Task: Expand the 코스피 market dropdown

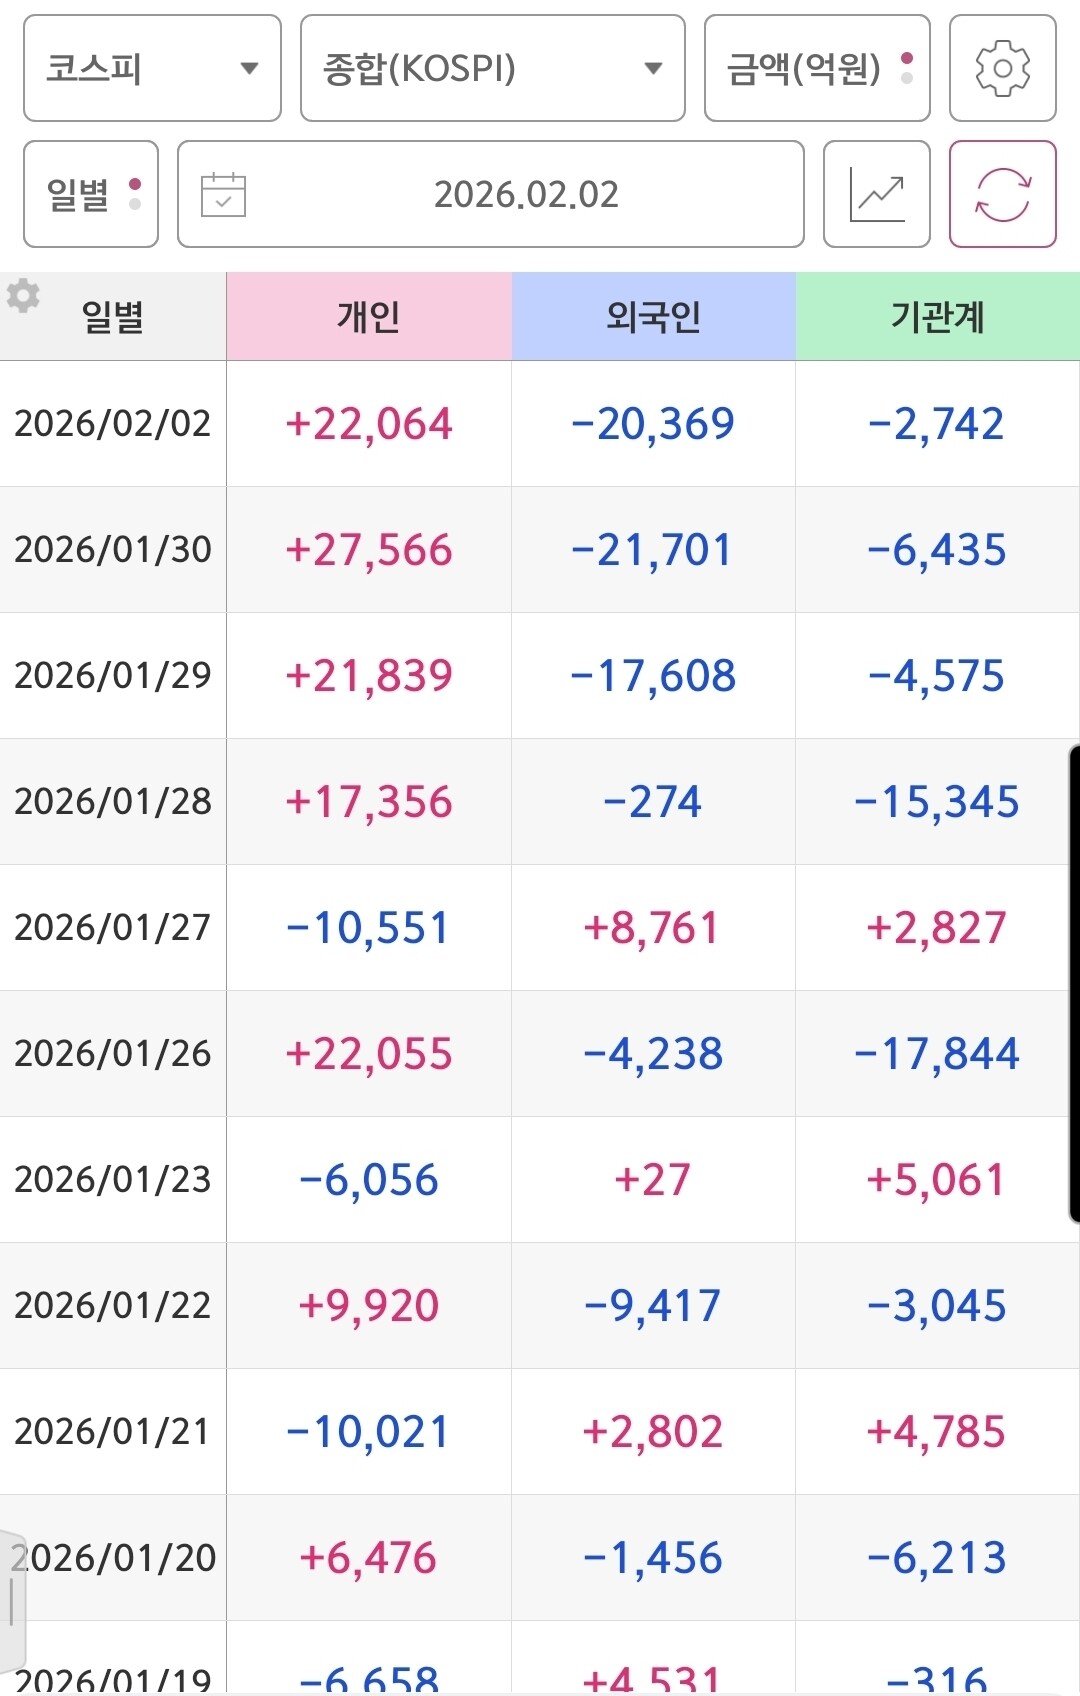Action: click(152, 68)
